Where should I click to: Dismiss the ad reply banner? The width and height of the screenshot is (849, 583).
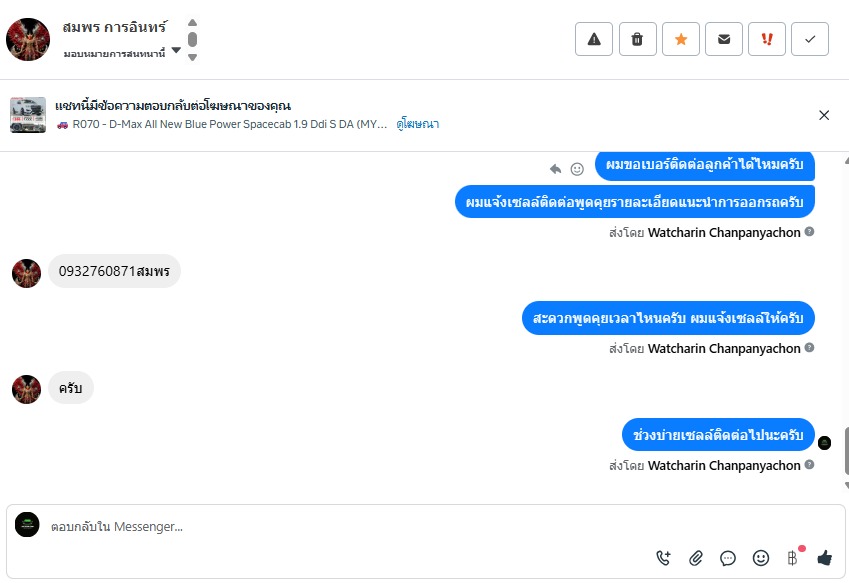tap(824, 115)
